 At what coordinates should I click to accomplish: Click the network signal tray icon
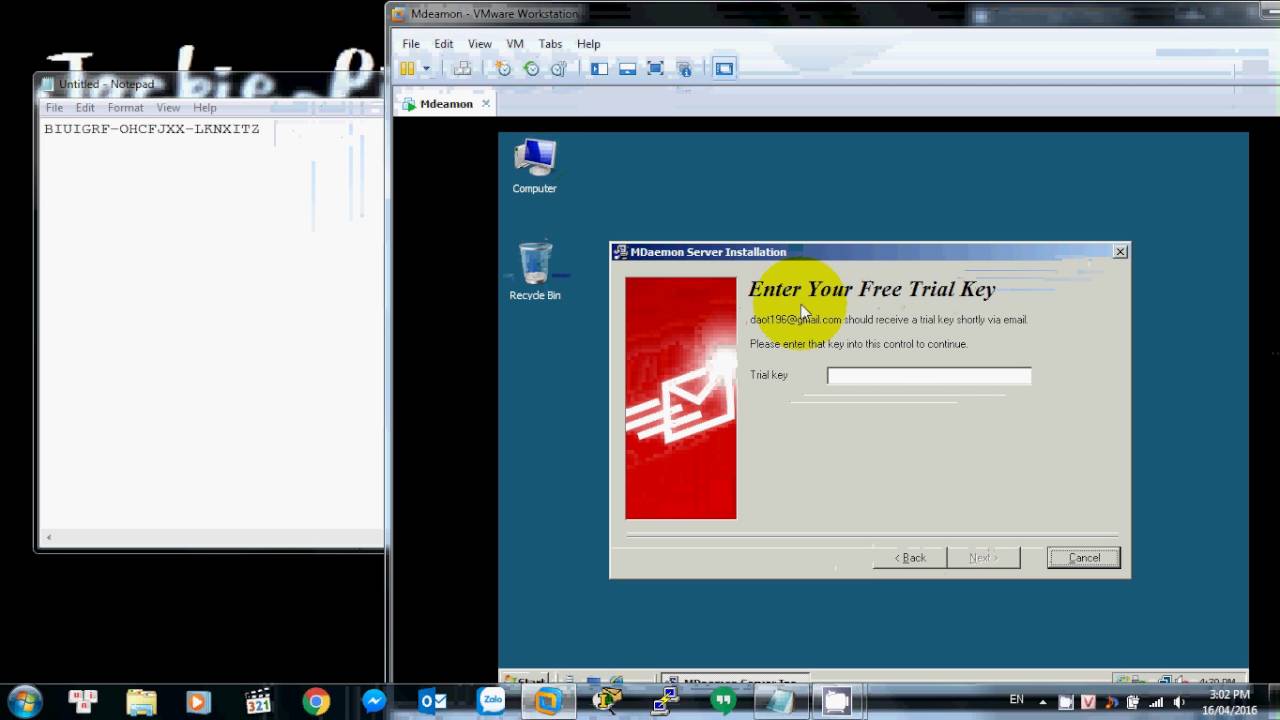click(1156, 702)
